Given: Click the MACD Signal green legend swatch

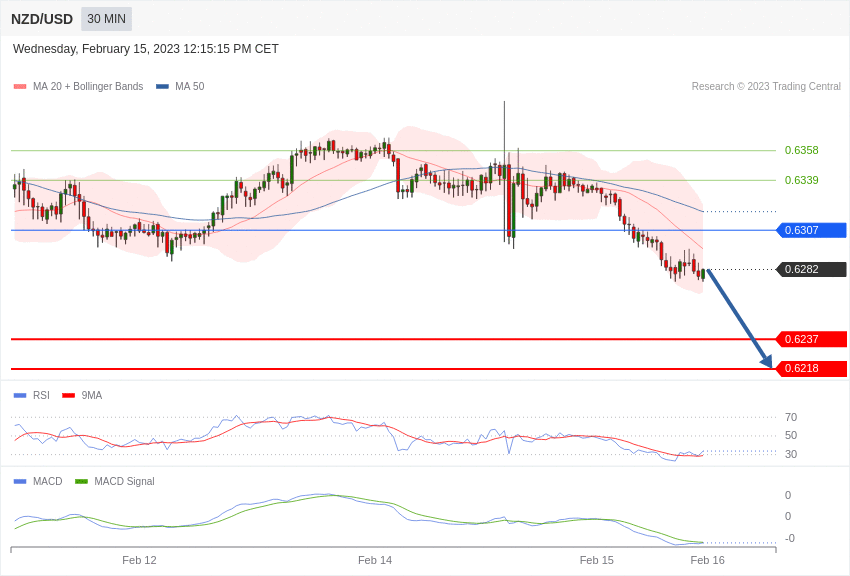Looking at the screenshot, I should pos(81,481).
